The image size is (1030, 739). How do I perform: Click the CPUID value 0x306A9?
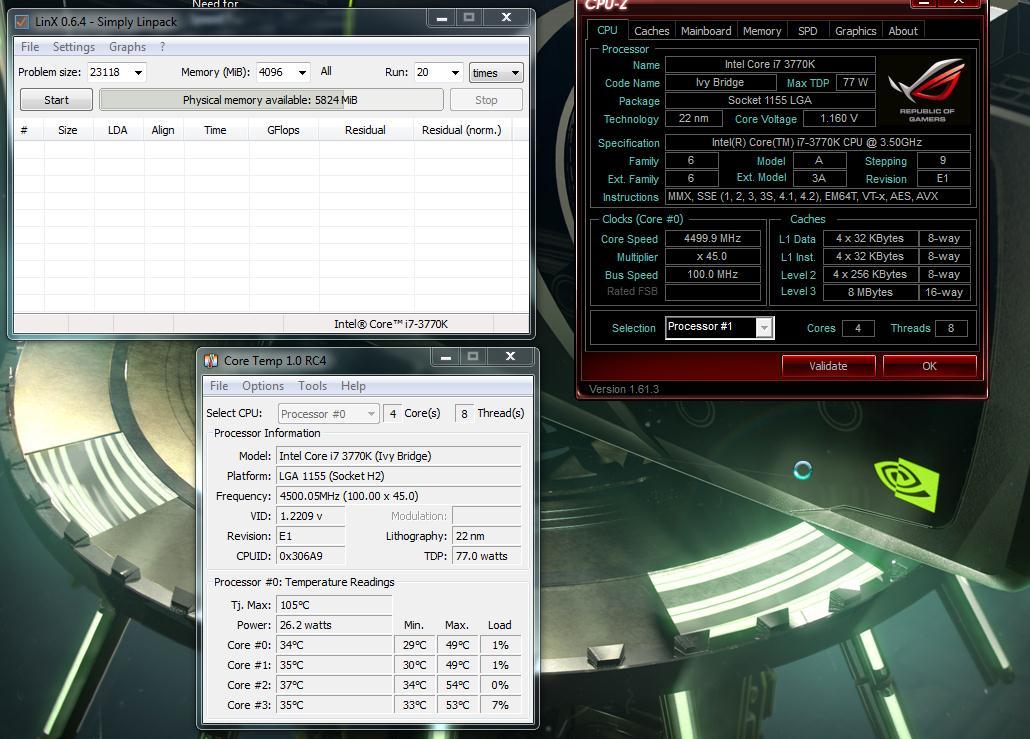click(310, 556)
